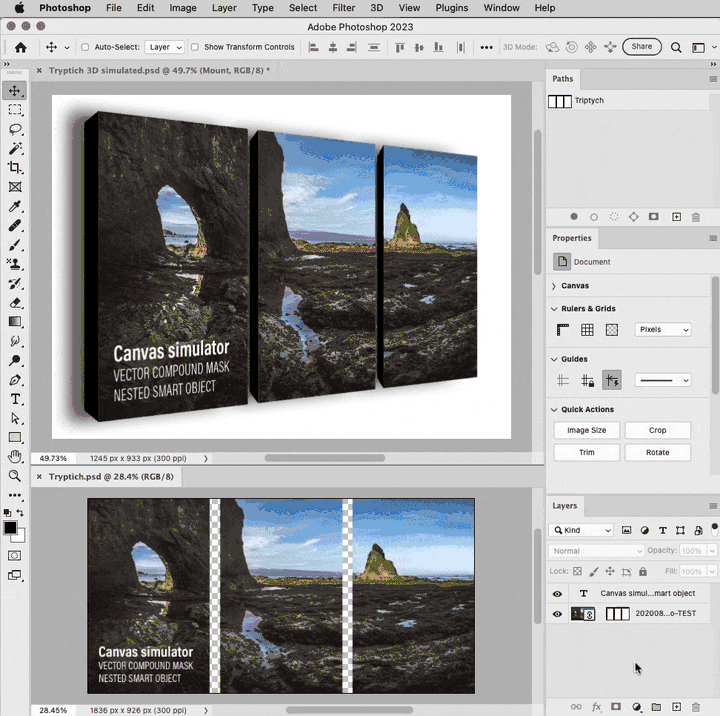Collapse the Guides section
This screenshot has width=720, height=716.
pos(554,359)
